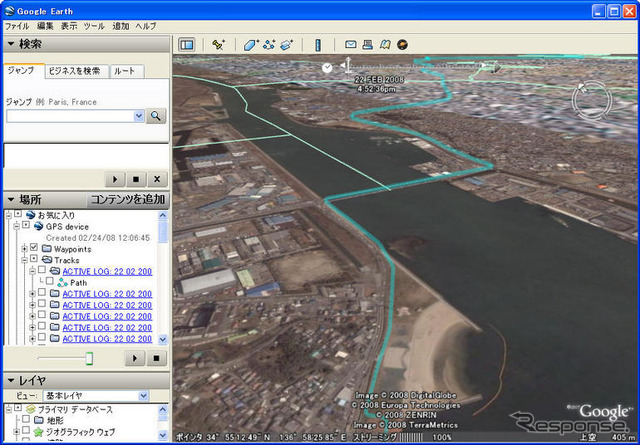Enable the 地形 layer checkbox
The image size is (640, 445).
(x=26, y=419)
